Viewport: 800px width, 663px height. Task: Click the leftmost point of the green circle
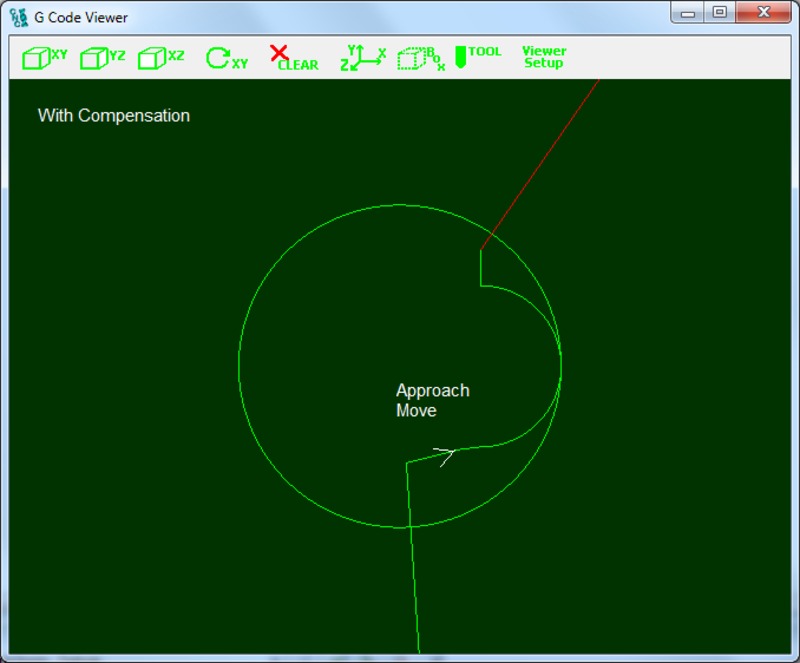pos(239,366)
